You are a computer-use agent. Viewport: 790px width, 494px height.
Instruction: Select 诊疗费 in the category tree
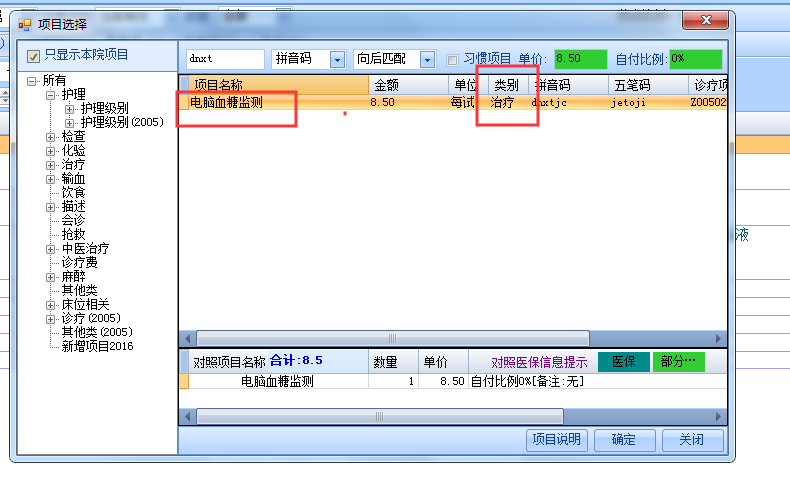[x=80, y=263]
